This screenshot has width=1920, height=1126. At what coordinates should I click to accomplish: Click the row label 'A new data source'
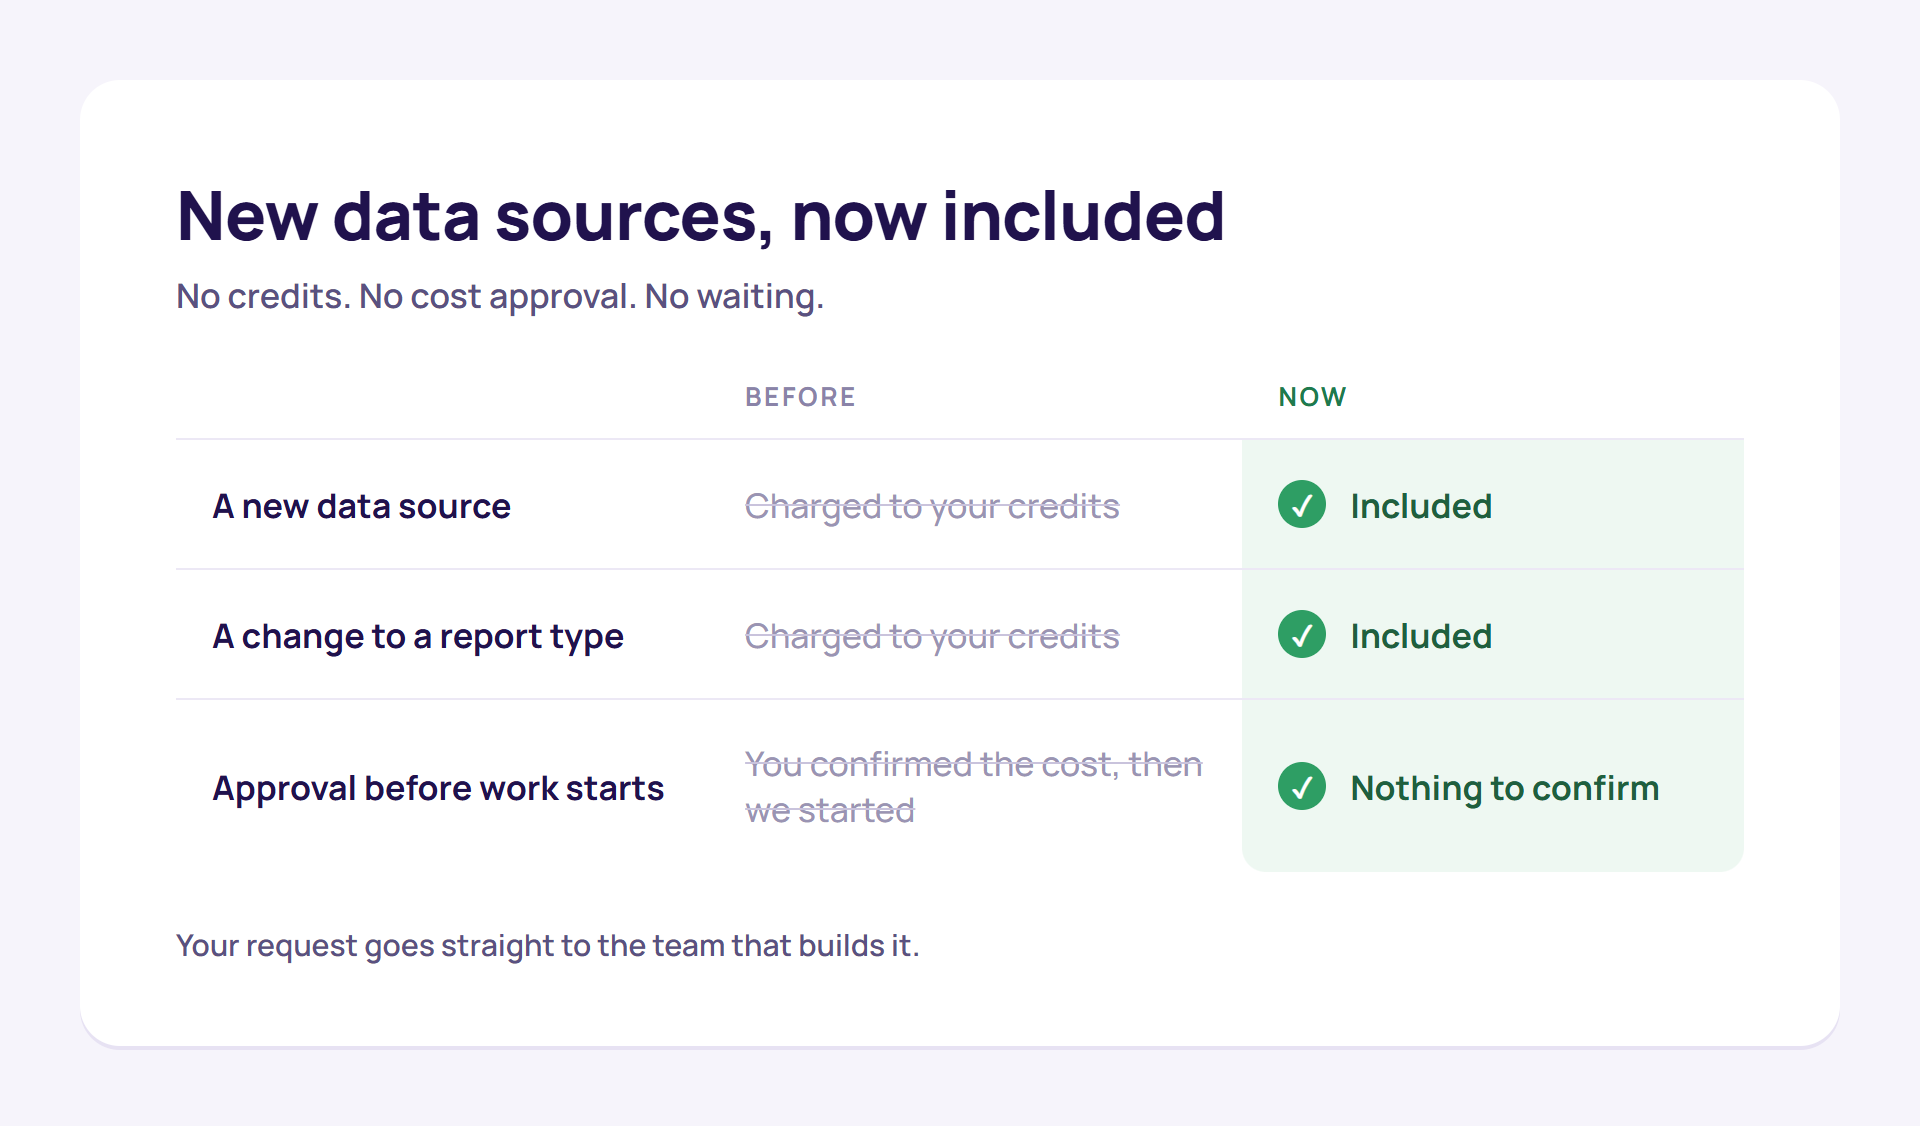pyautogui.click(x=361, y=506)
